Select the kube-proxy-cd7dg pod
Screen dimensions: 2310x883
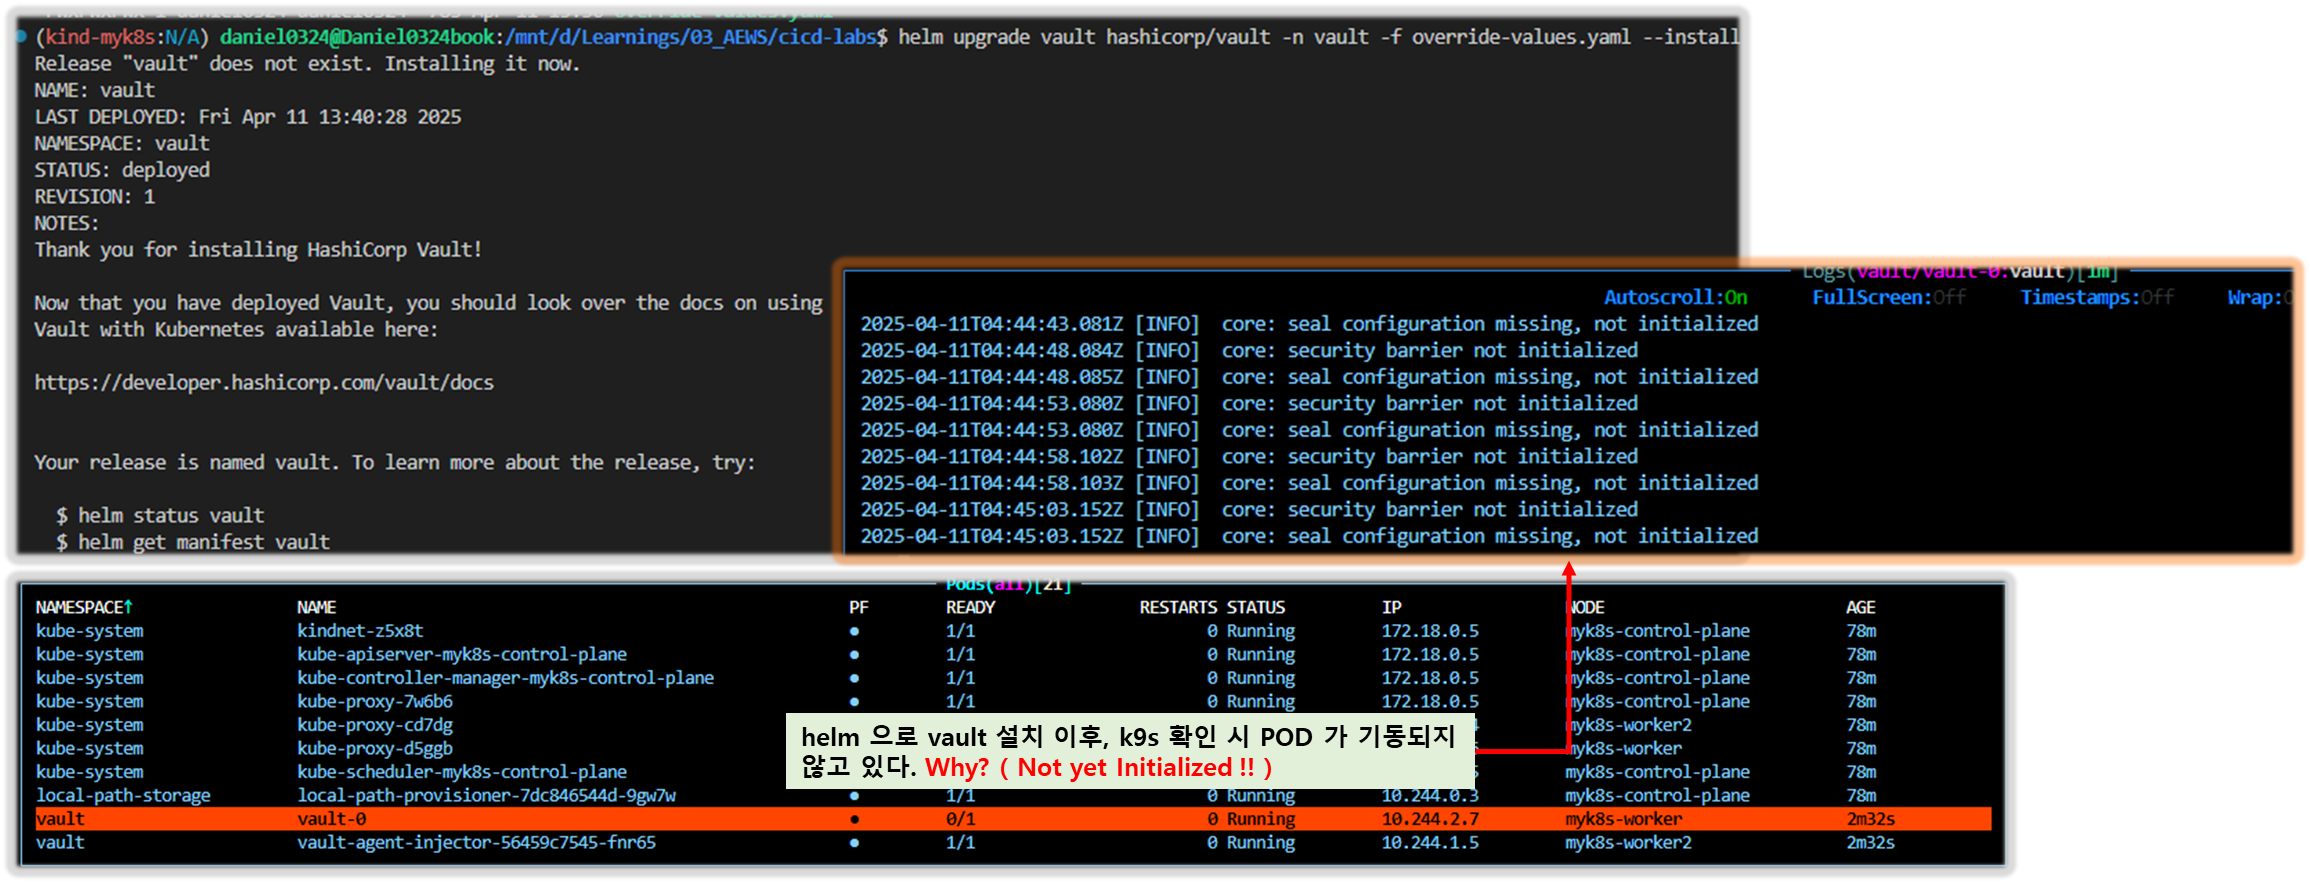(x=375, y=725)
